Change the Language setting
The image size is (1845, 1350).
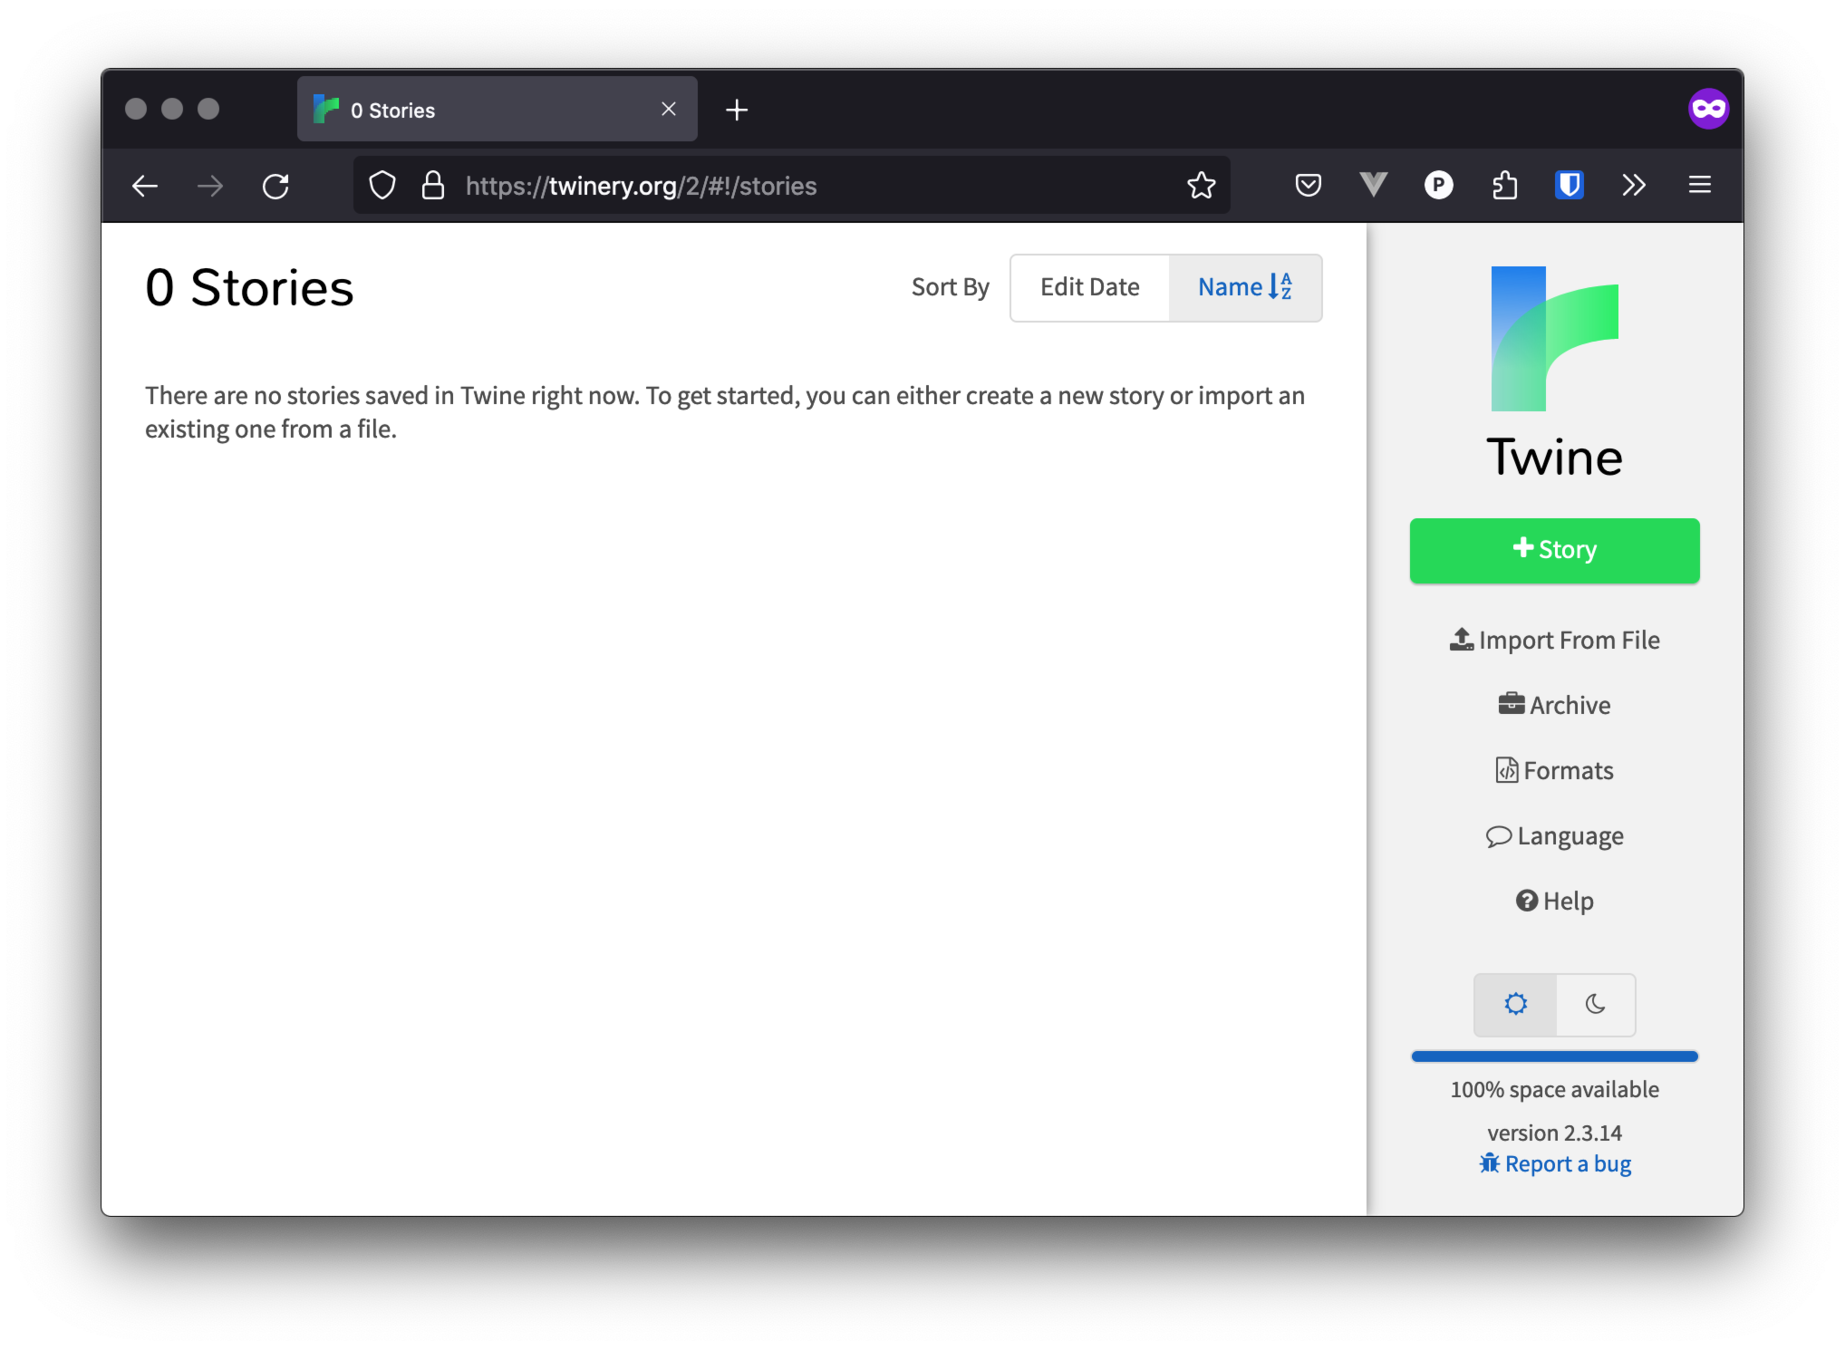[1554, 836]
